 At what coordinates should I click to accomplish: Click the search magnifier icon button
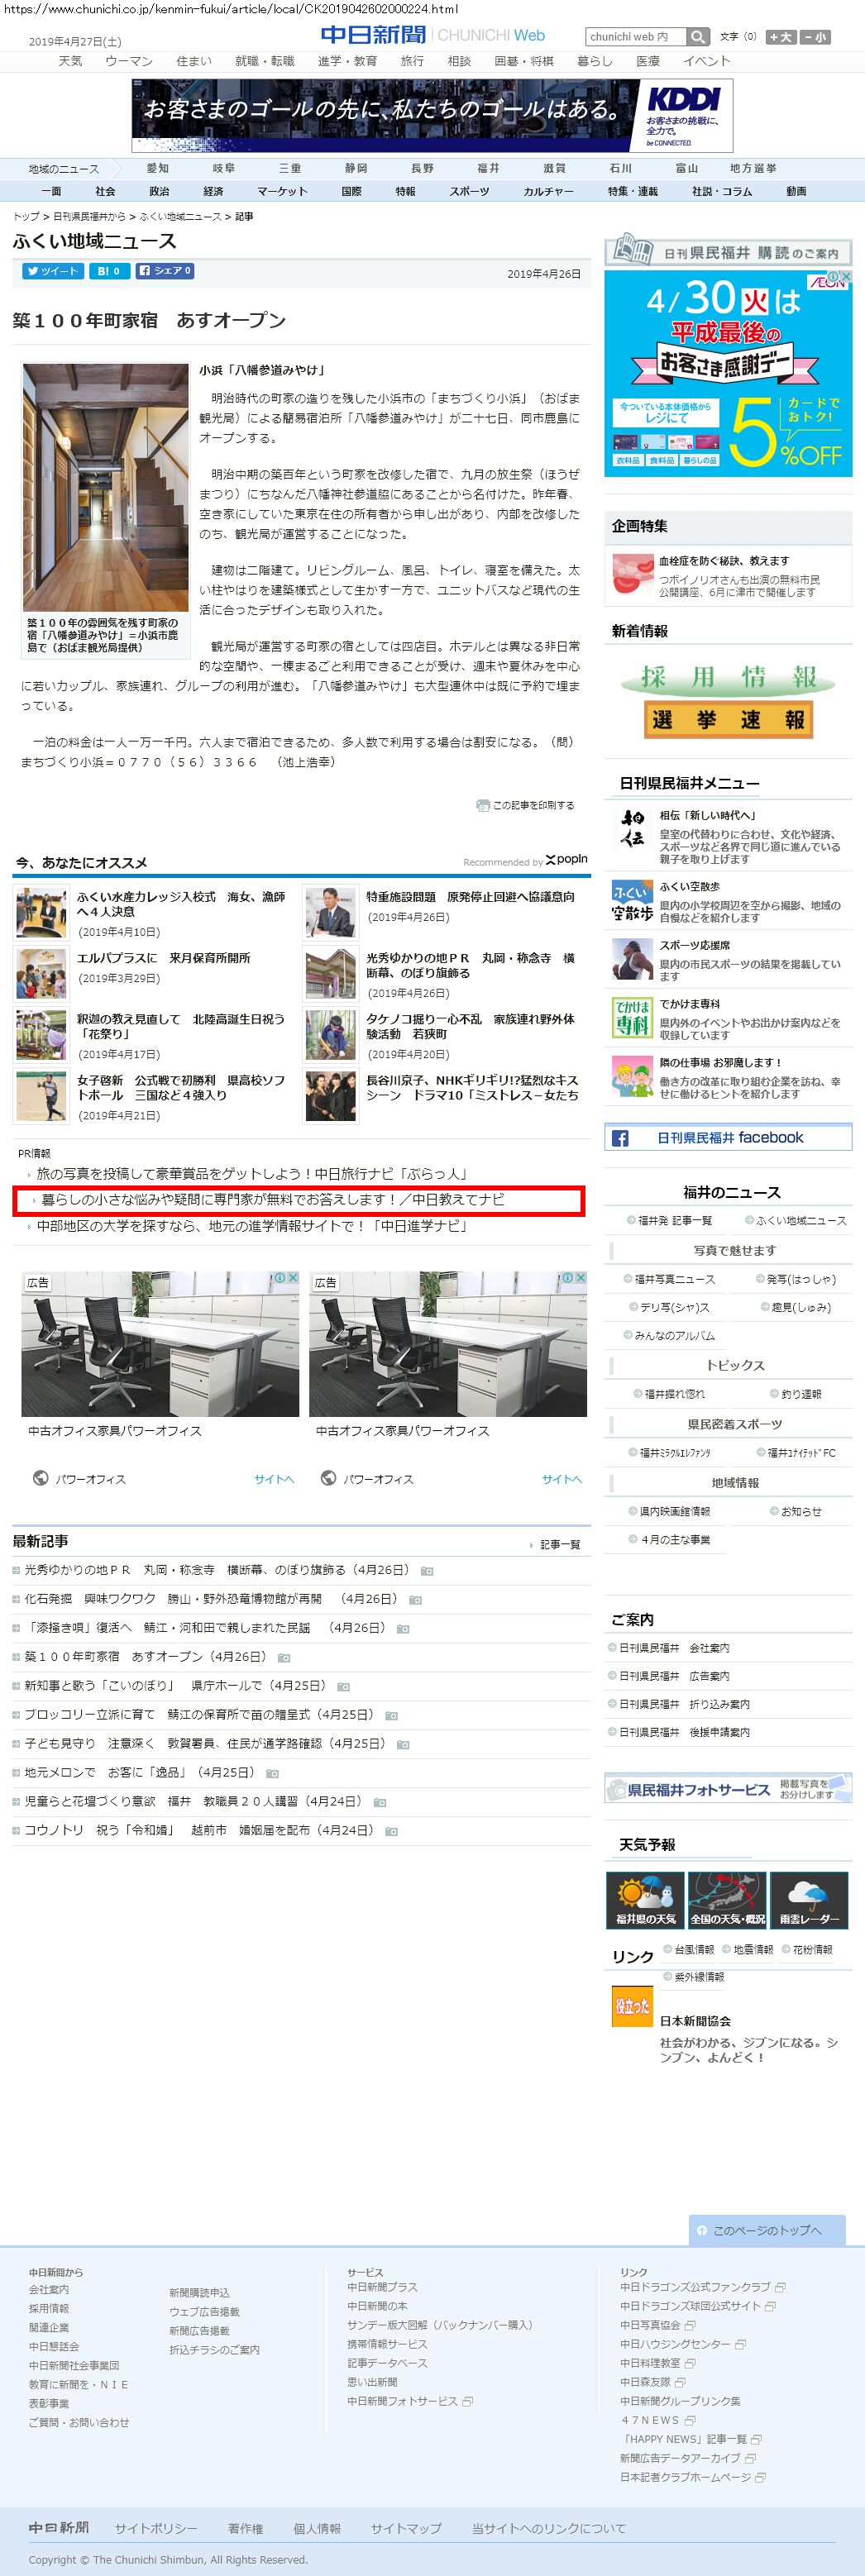click(698, 37)
